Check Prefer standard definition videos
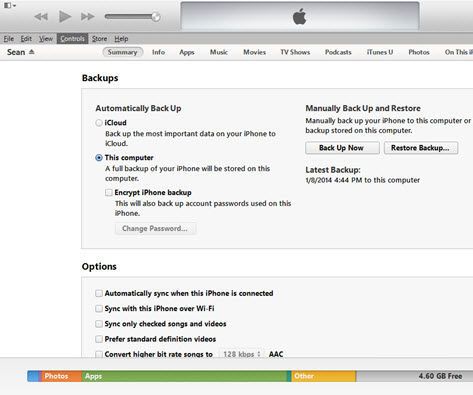 99,339
